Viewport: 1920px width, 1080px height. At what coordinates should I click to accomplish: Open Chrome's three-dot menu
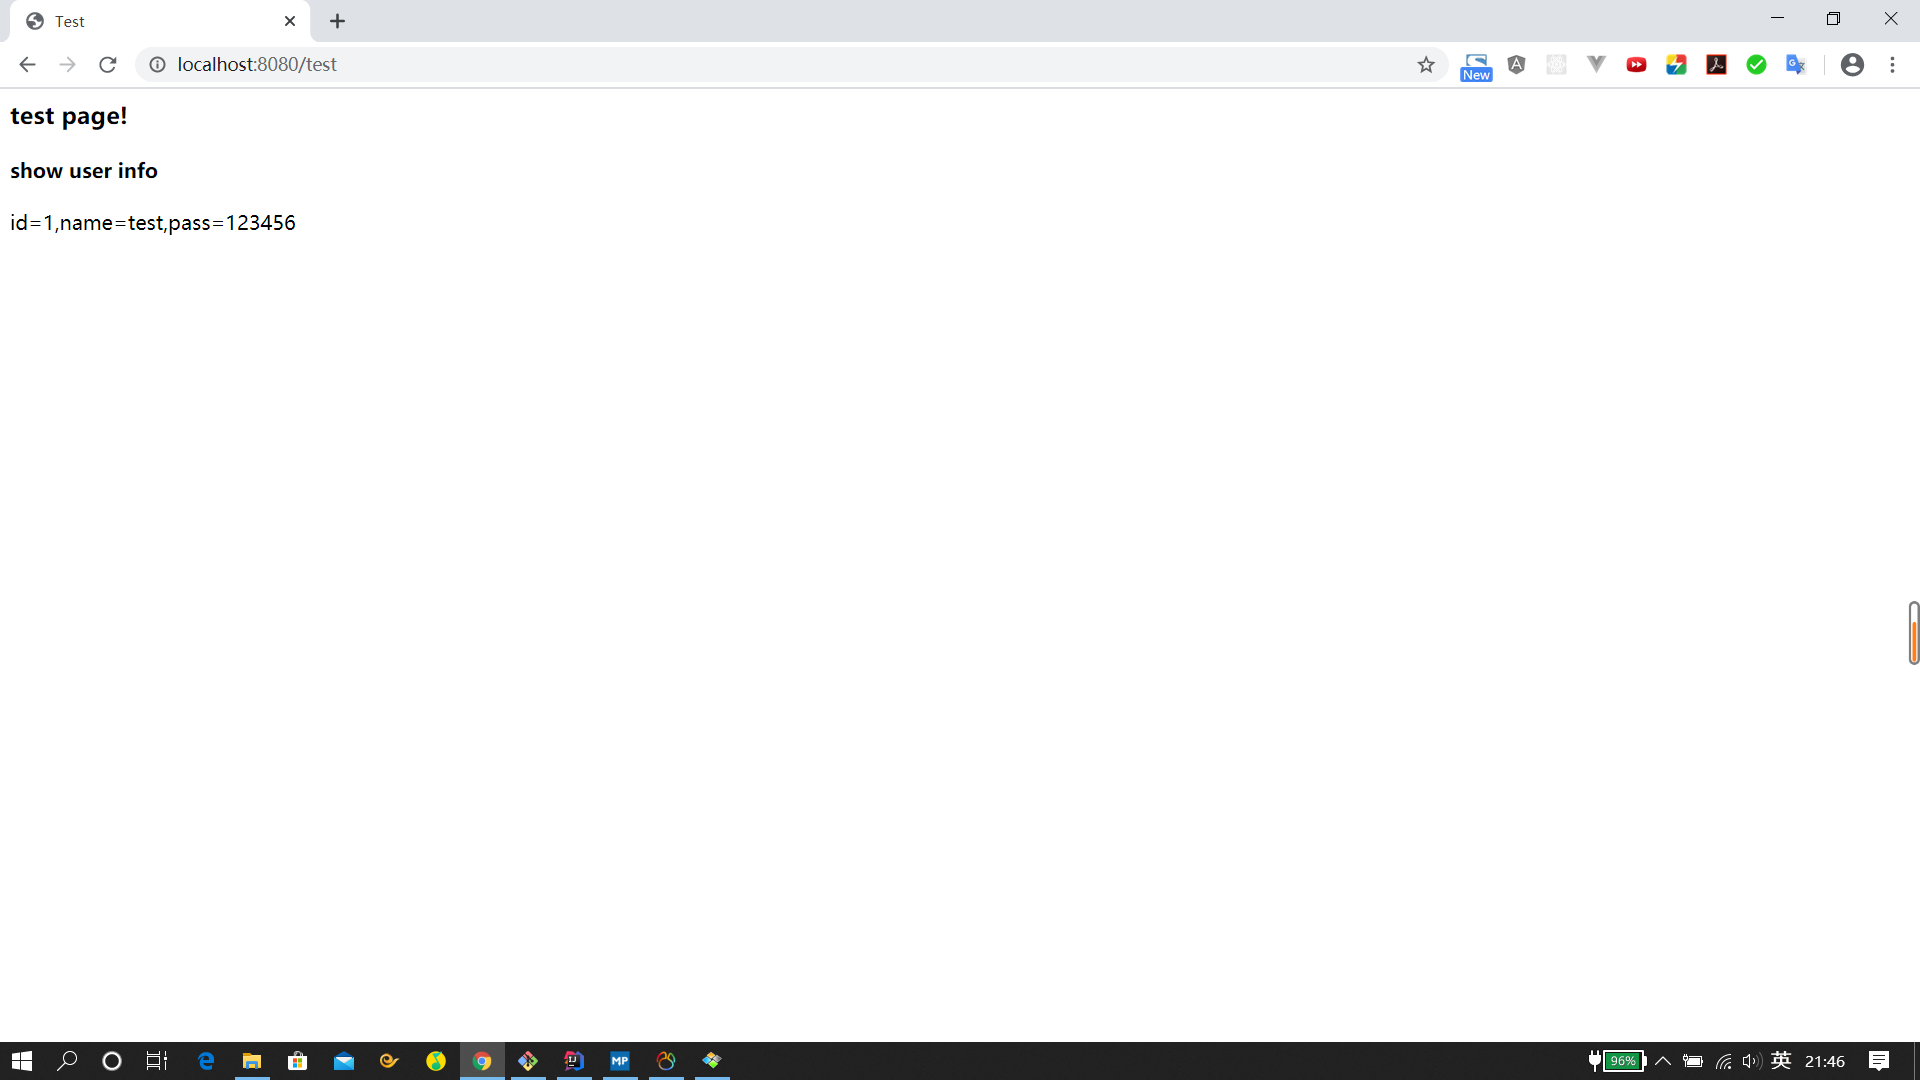(1892, 65)
